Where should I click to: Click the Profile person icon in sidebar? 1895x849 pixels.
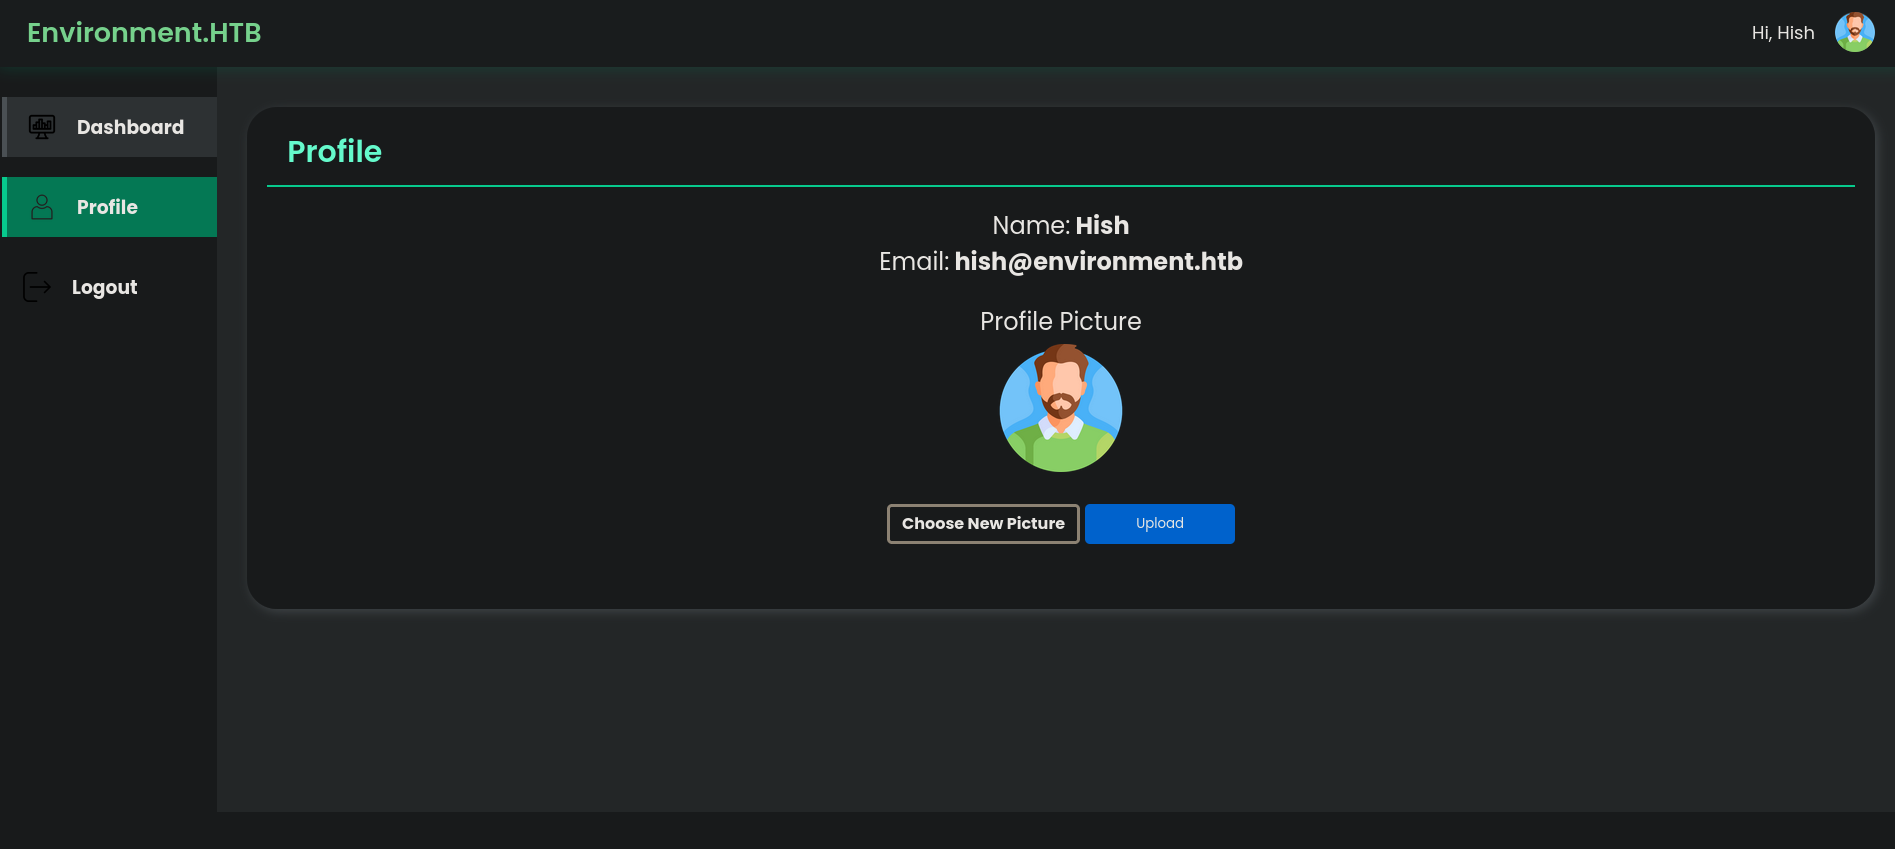(42, 207)
